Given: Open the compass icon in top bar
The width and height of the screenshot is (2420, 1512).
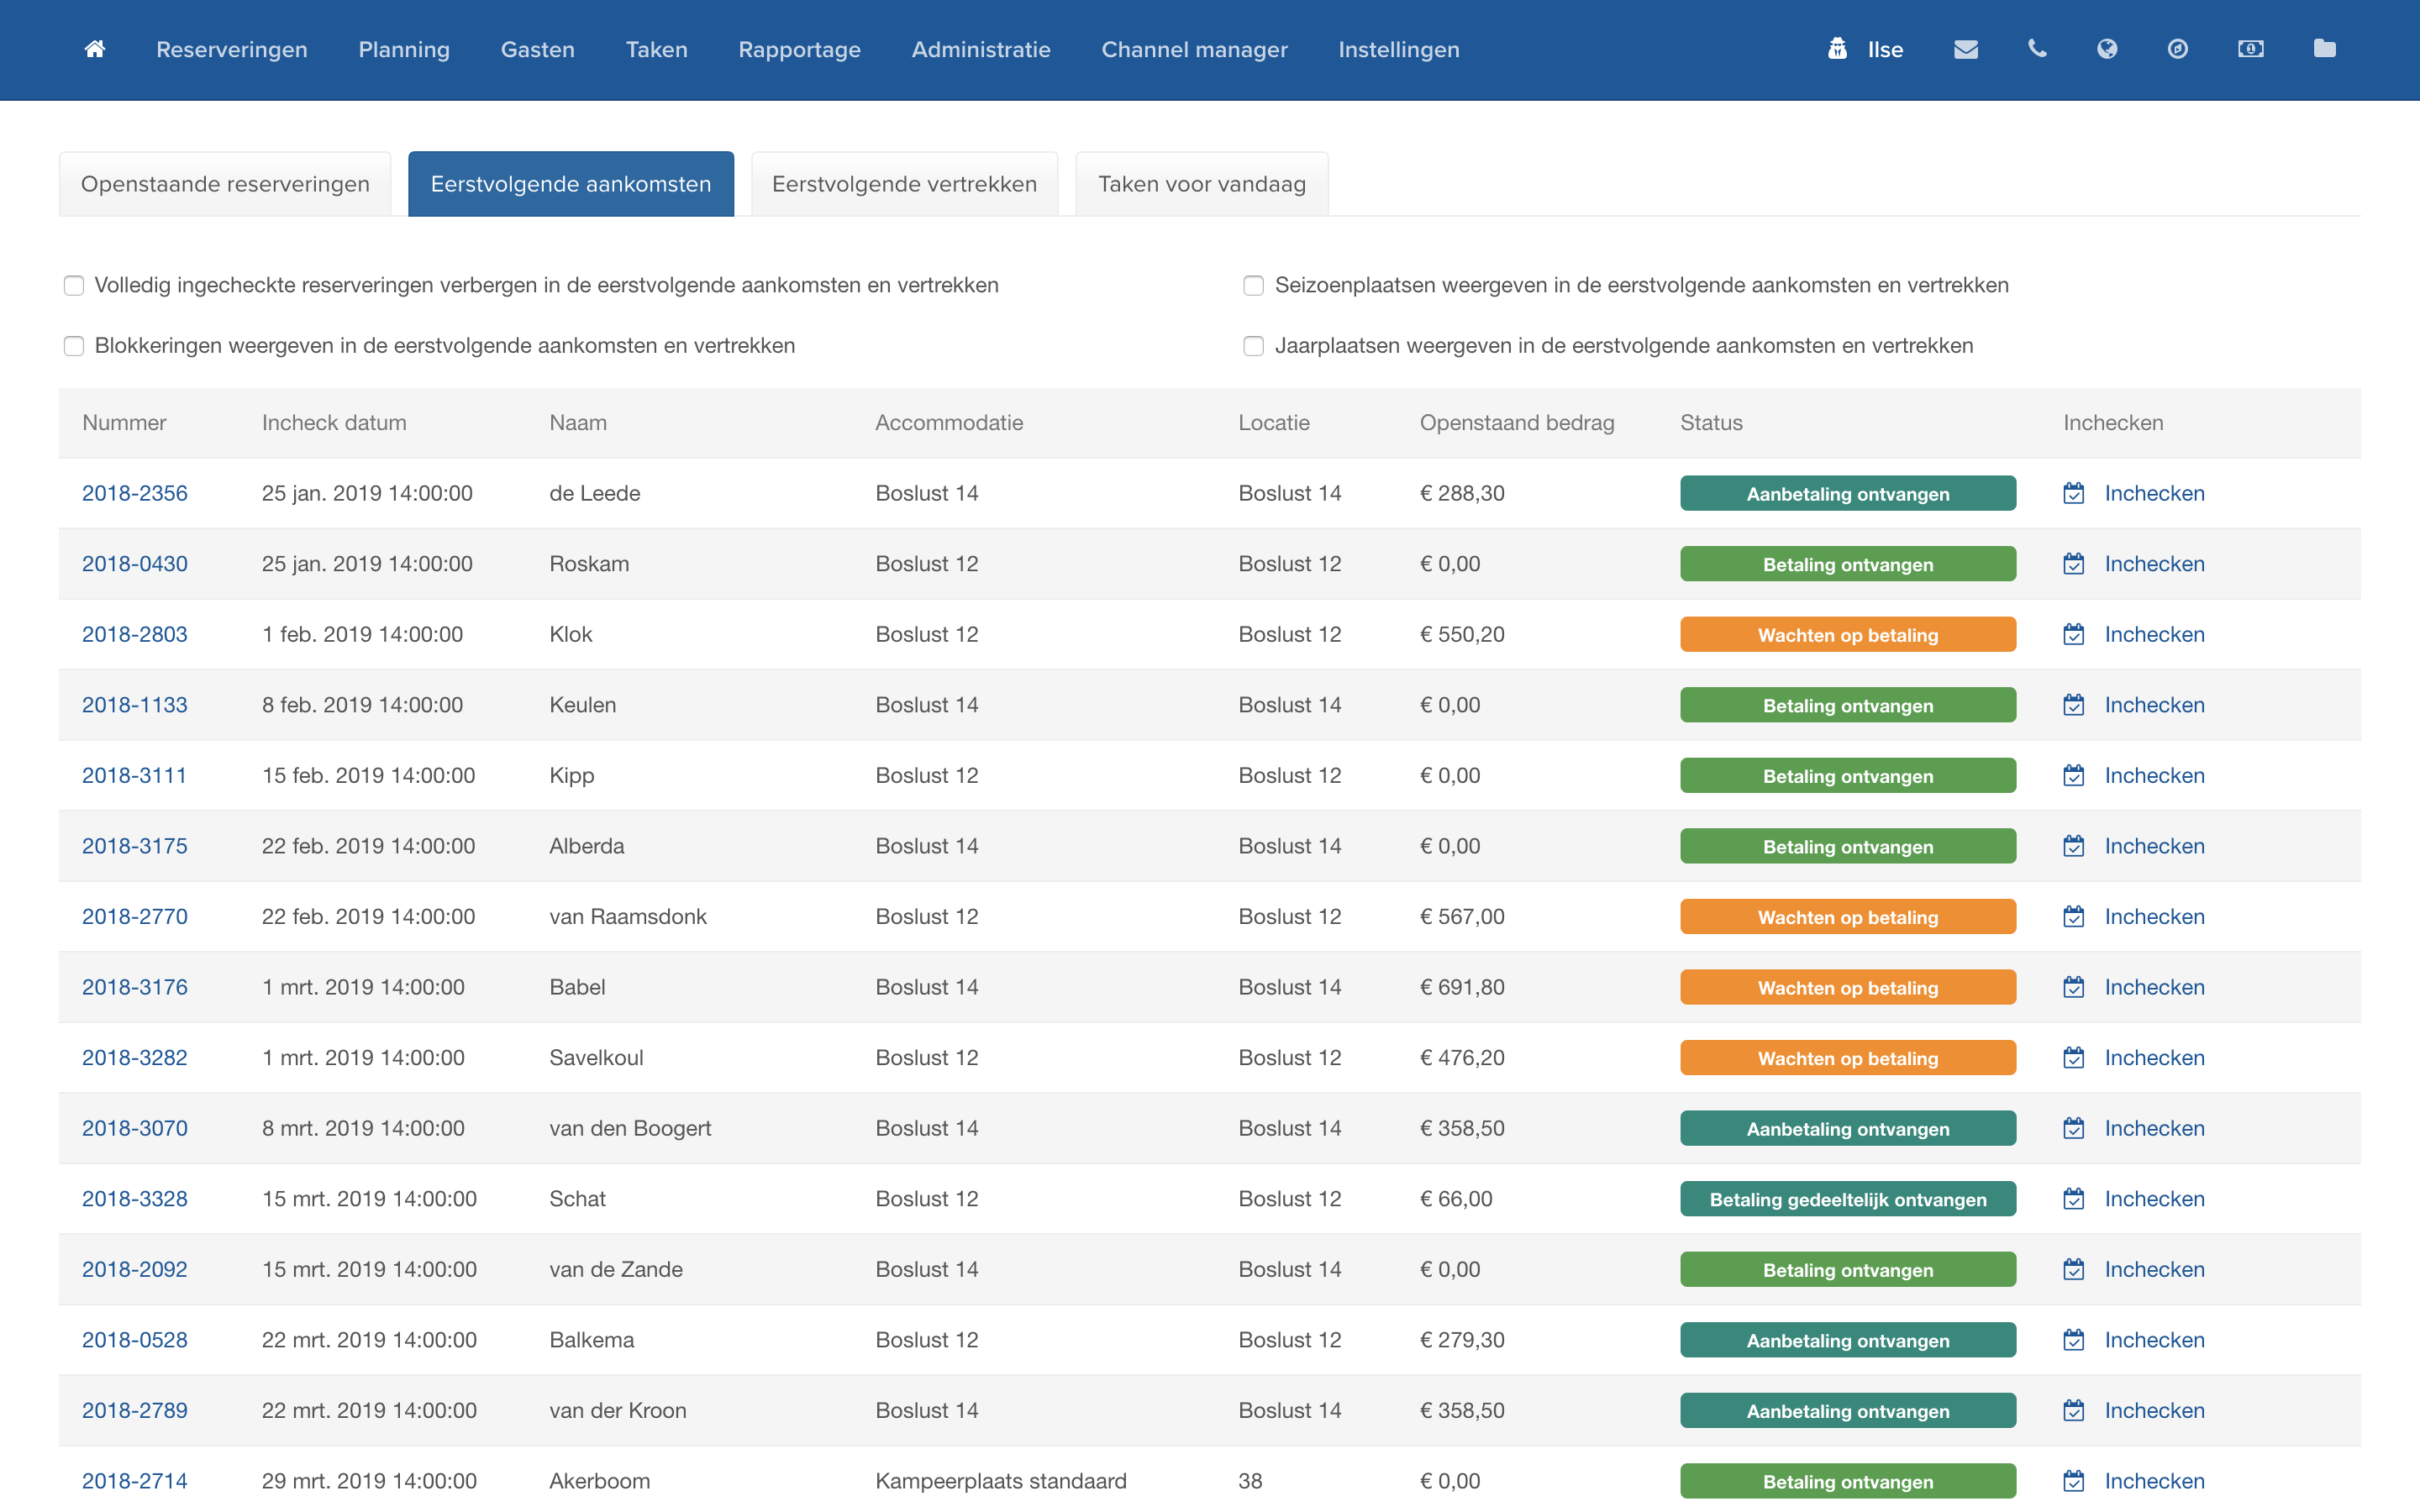Looking at the screenshot, I should [2178, 49].
